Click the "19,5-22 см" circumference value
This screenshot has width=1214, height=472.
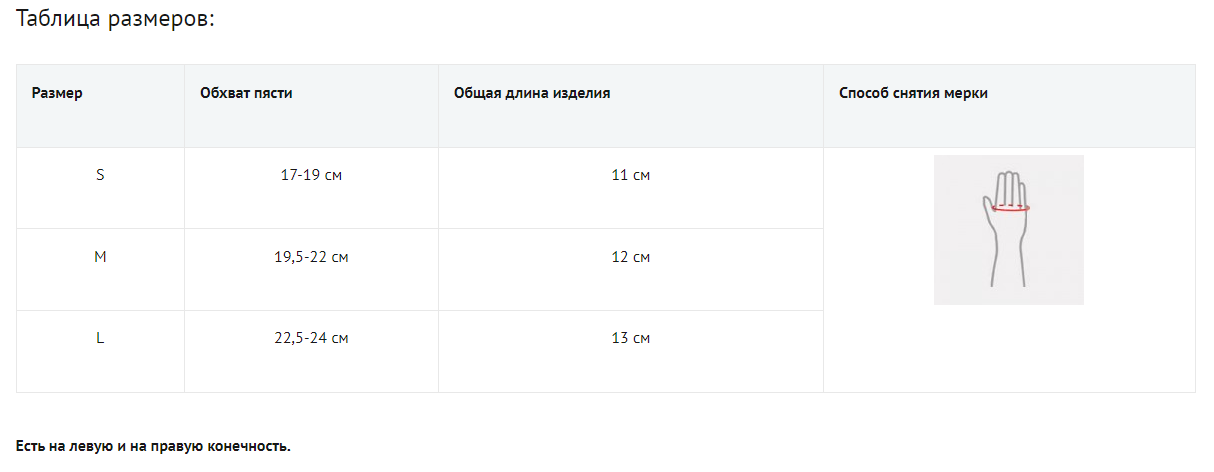311,257
